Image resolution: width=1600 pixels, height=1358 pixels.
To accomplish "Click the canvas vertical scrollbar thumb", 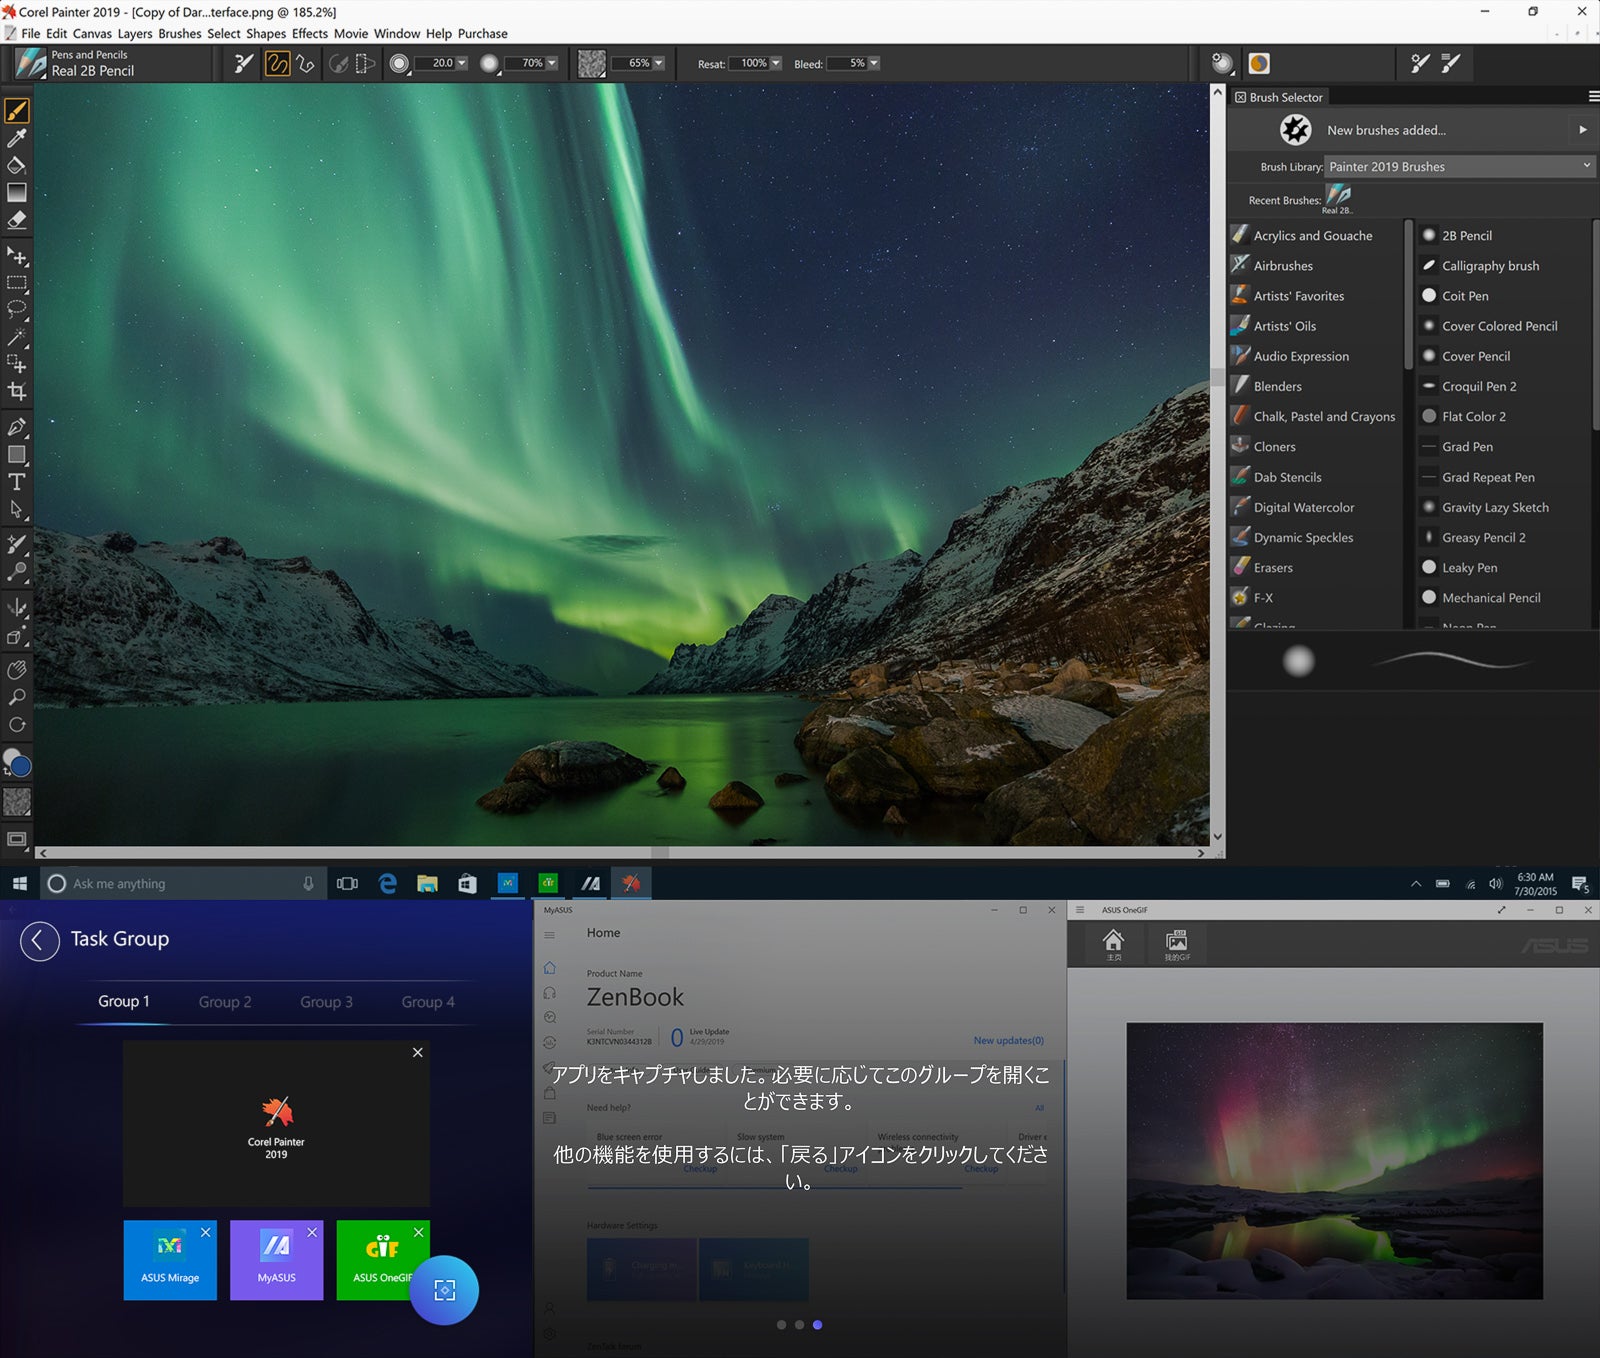I will 1217,377.
